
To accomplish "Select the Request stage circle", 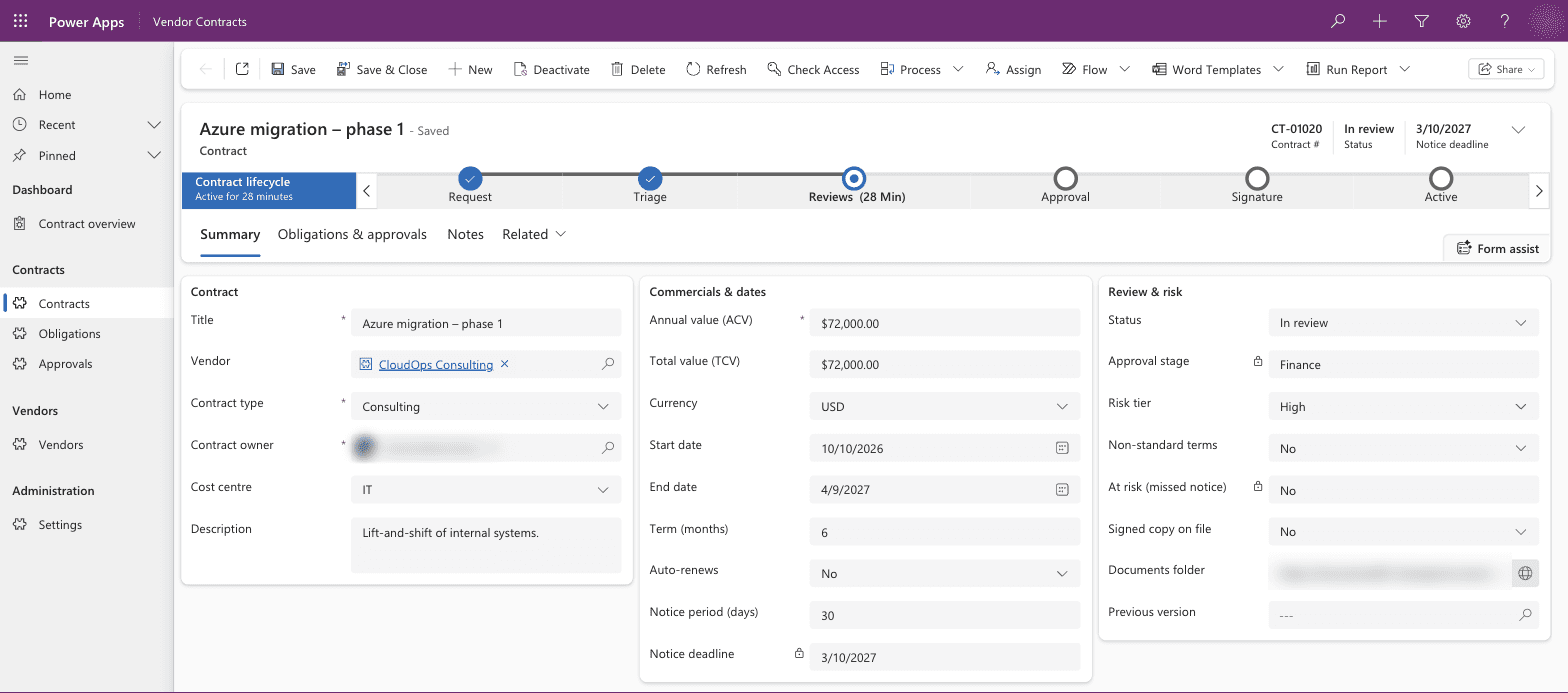I will pos(470,178).
